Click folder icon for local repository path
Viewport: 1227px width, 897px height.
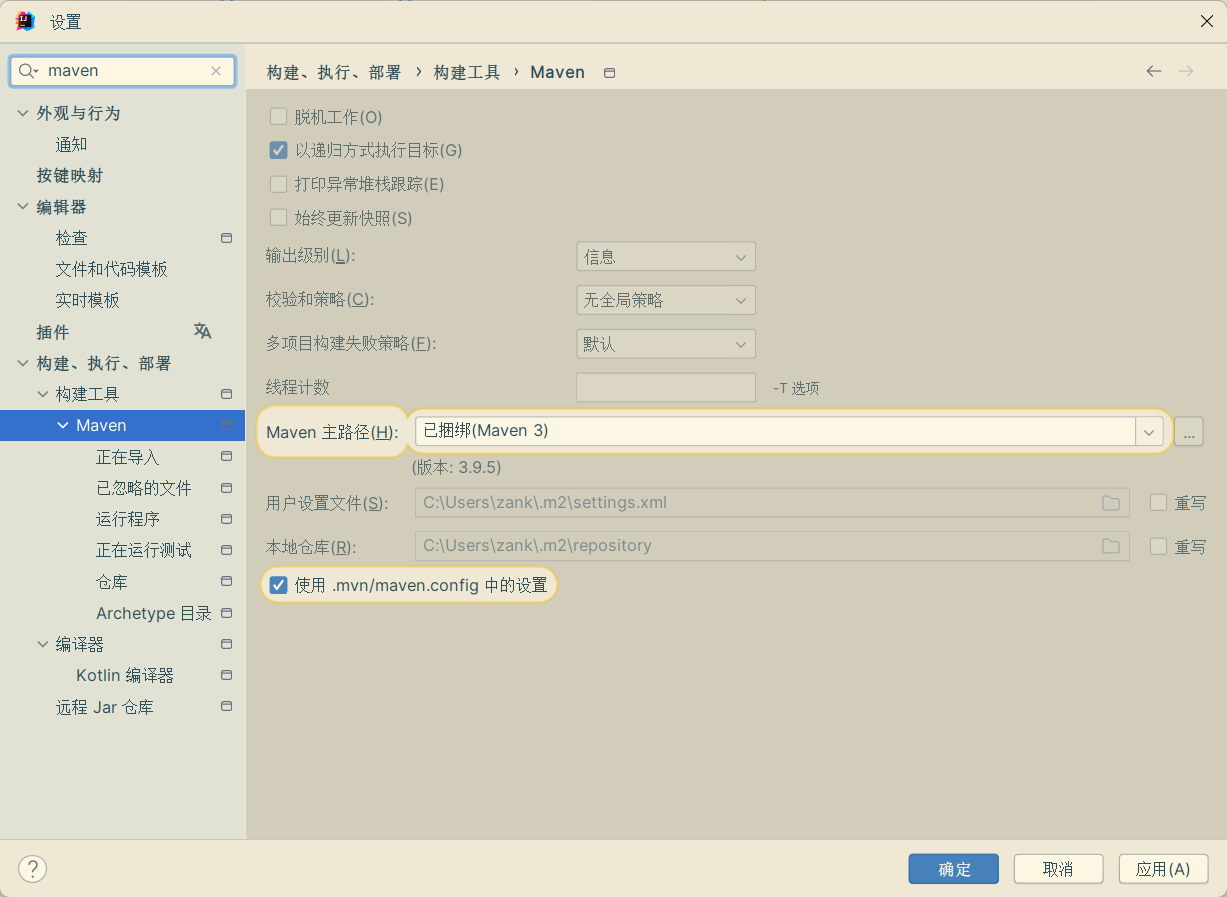pyautogui.click(x=1110, y=546)
